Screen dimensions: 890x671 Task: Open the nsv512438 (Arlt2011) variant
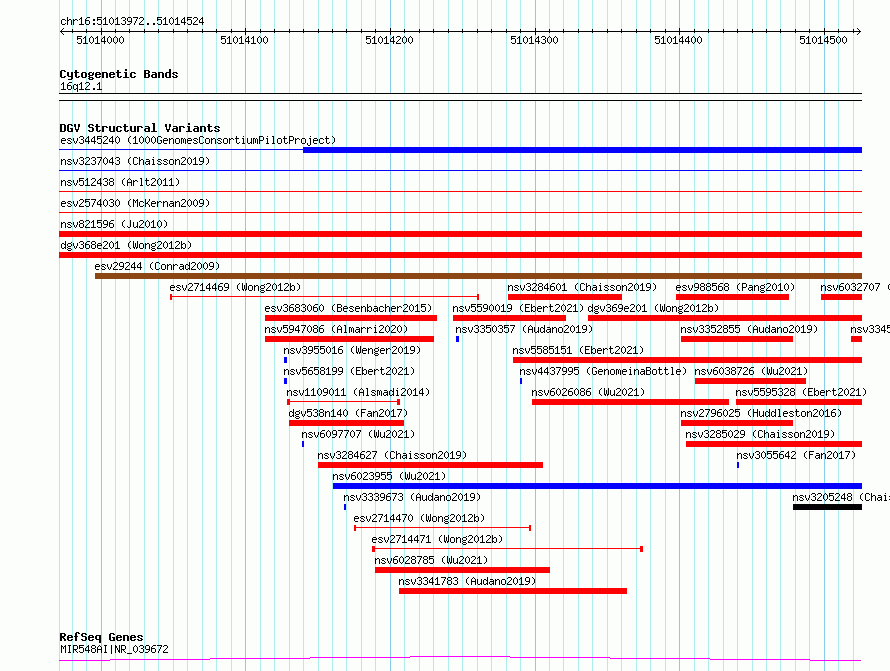pos(120,182)
